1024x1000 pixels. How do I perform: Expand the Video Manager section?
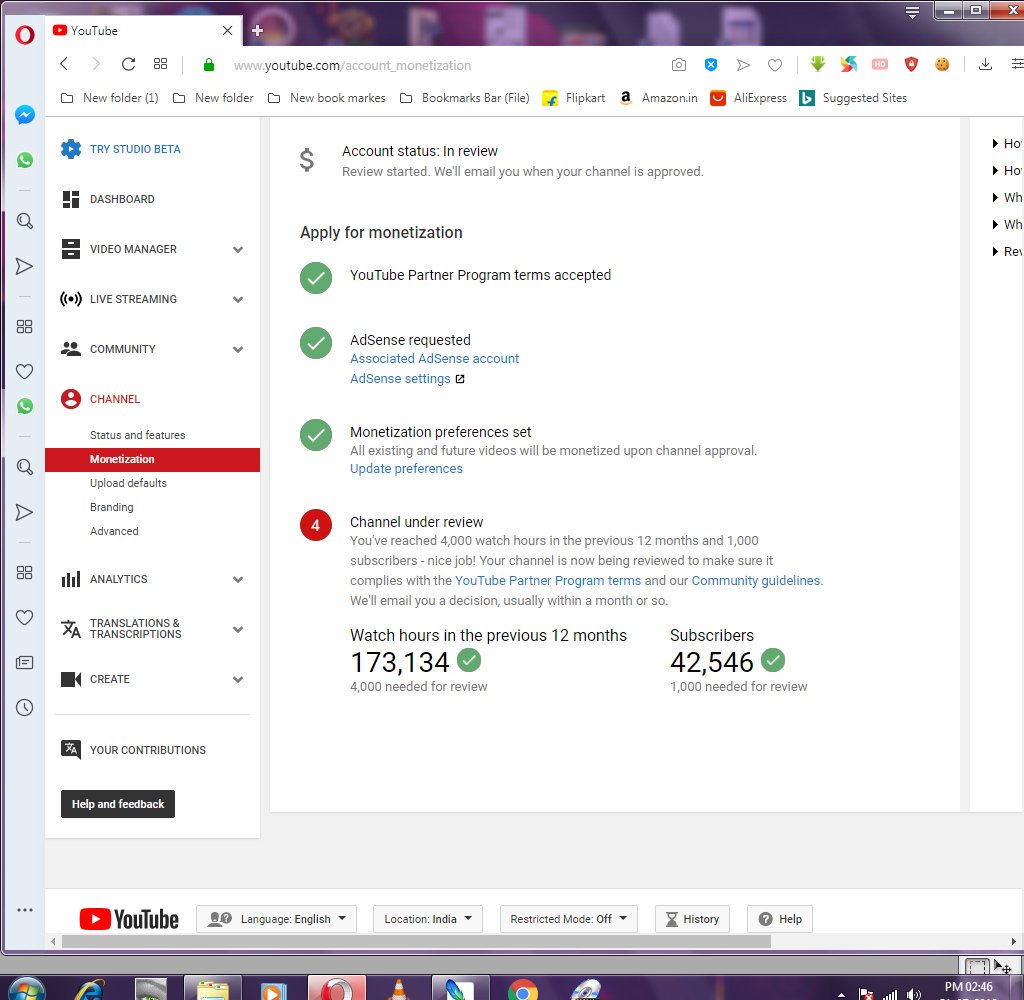pos(238,250)
